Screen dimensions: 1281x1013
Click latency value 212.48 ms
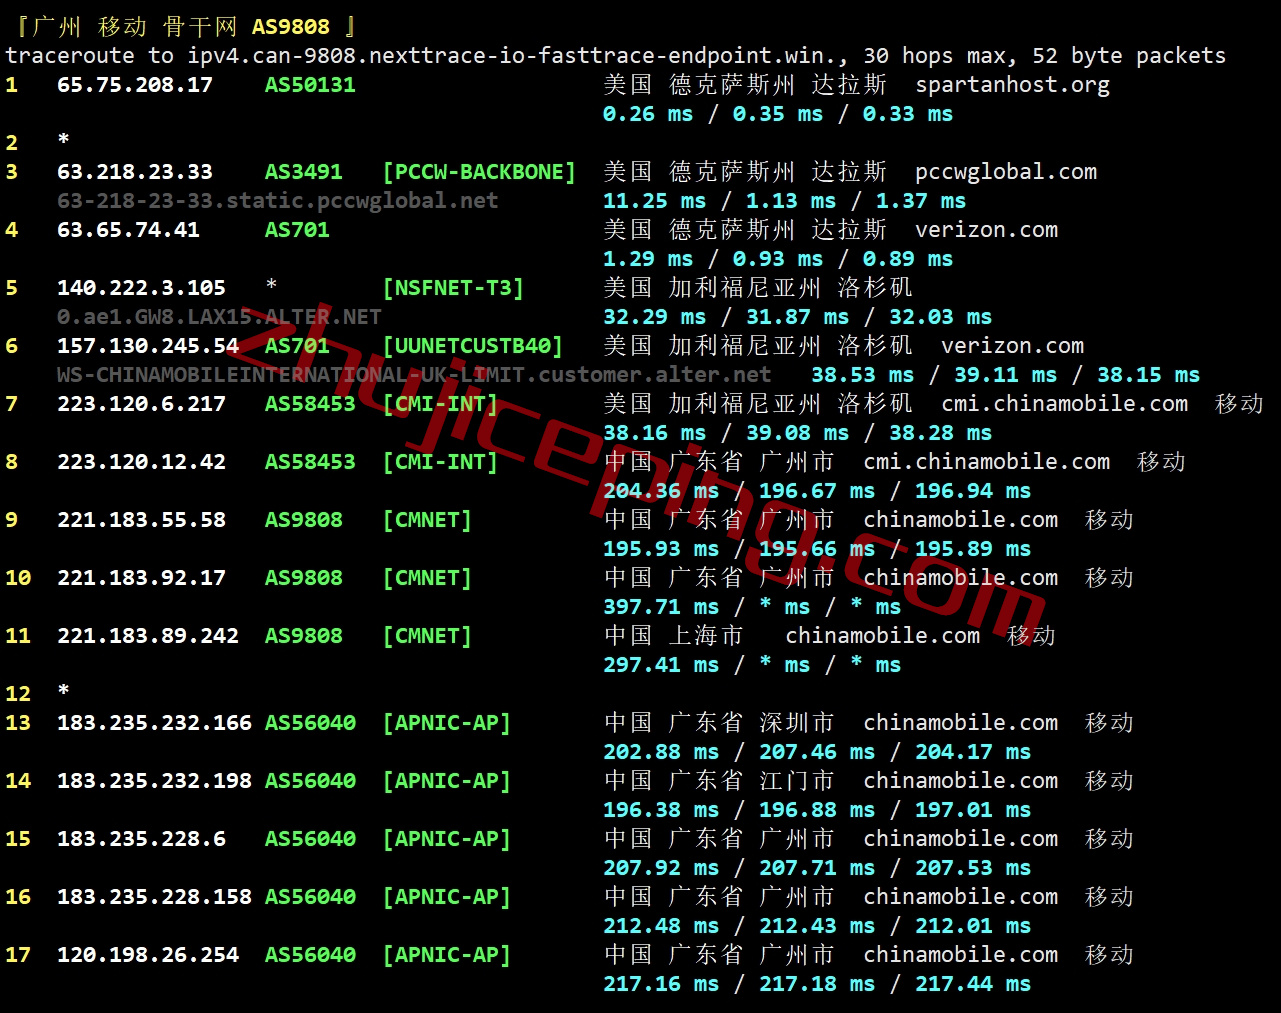(661, 926)
